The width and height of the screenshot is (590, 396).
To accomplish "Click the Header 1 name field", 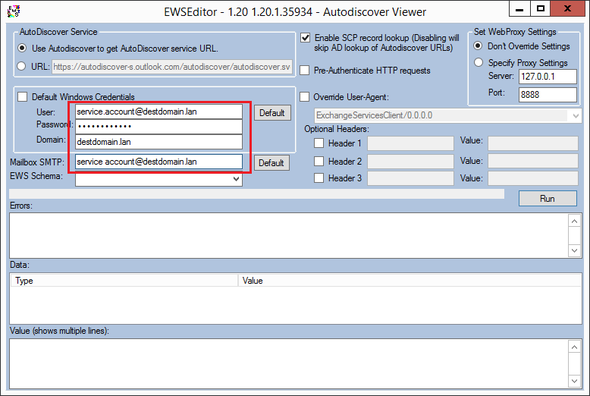I will (x=411, y=143).
